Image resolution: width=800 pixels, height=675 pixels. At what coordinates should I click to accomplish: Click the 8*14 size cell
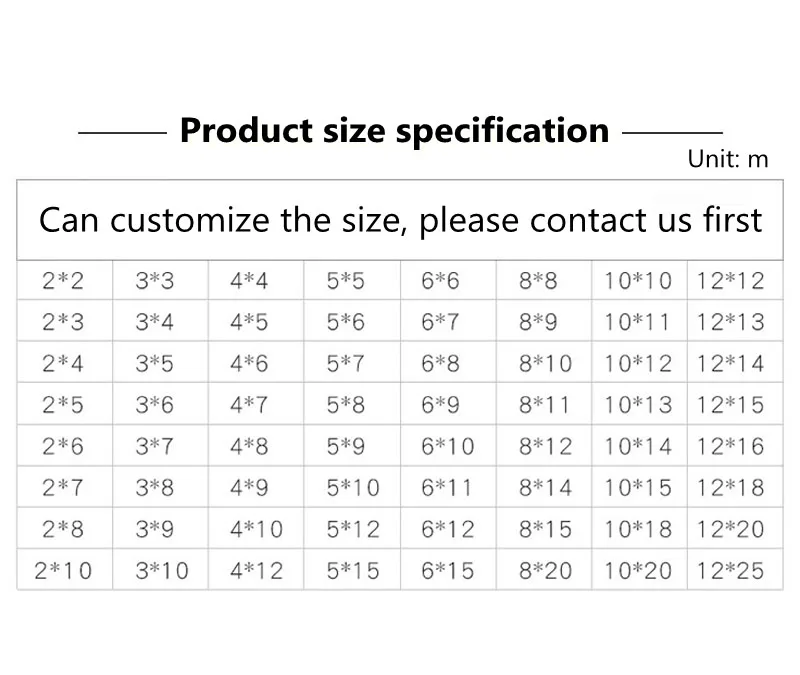pos(545,488)
